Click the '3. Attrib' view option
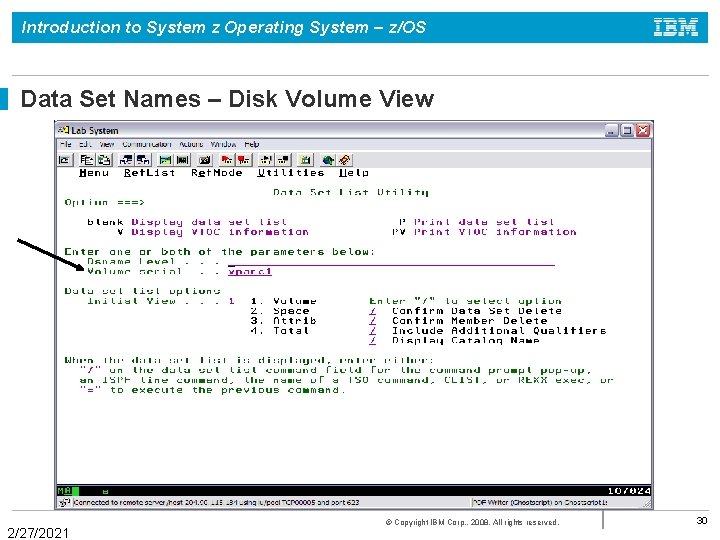This screenshot has width=720, height=540. [283, 321]
